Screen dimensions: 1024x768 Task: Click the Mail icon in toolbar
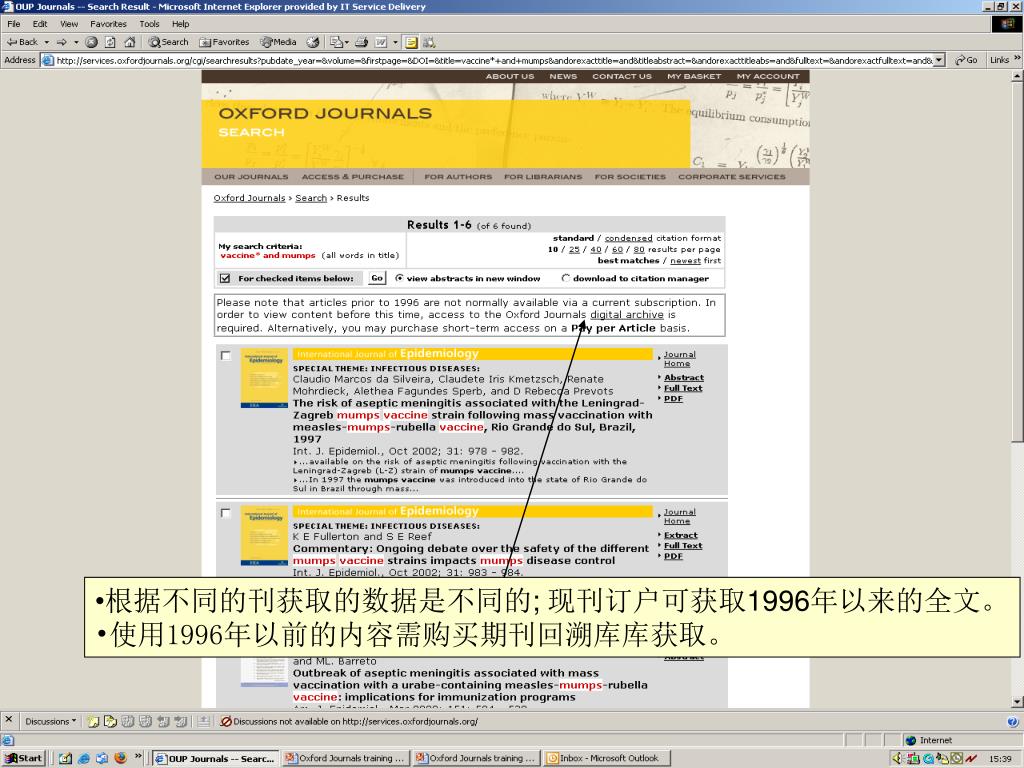[x=336, y=42]
